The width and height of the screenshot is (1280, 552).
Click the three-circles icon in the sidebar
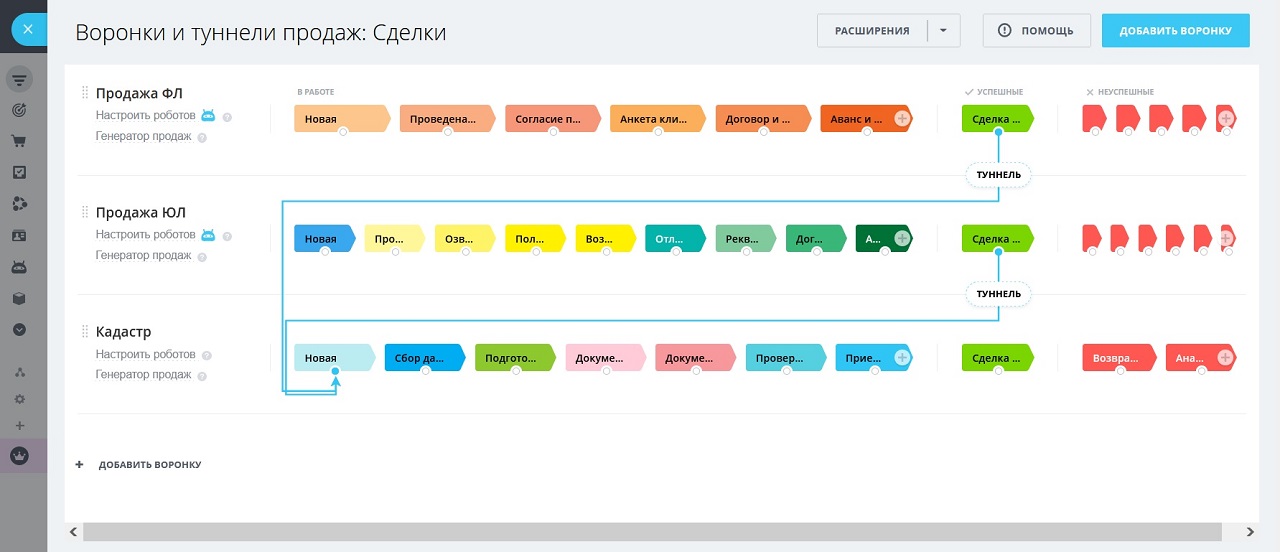[19, 204]
